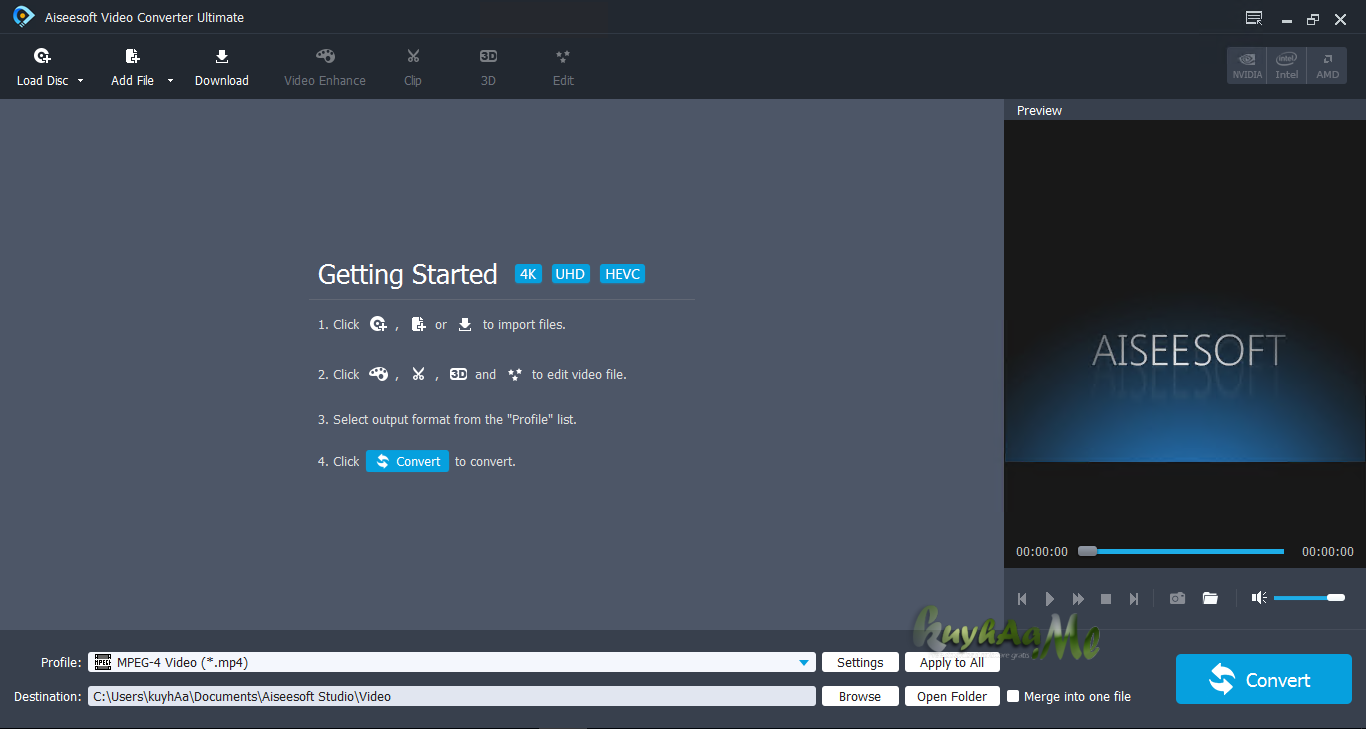The height and width of the screenshot is (729, 1366).
Task: Open the Download tool
Action: (x=222, y=67)
